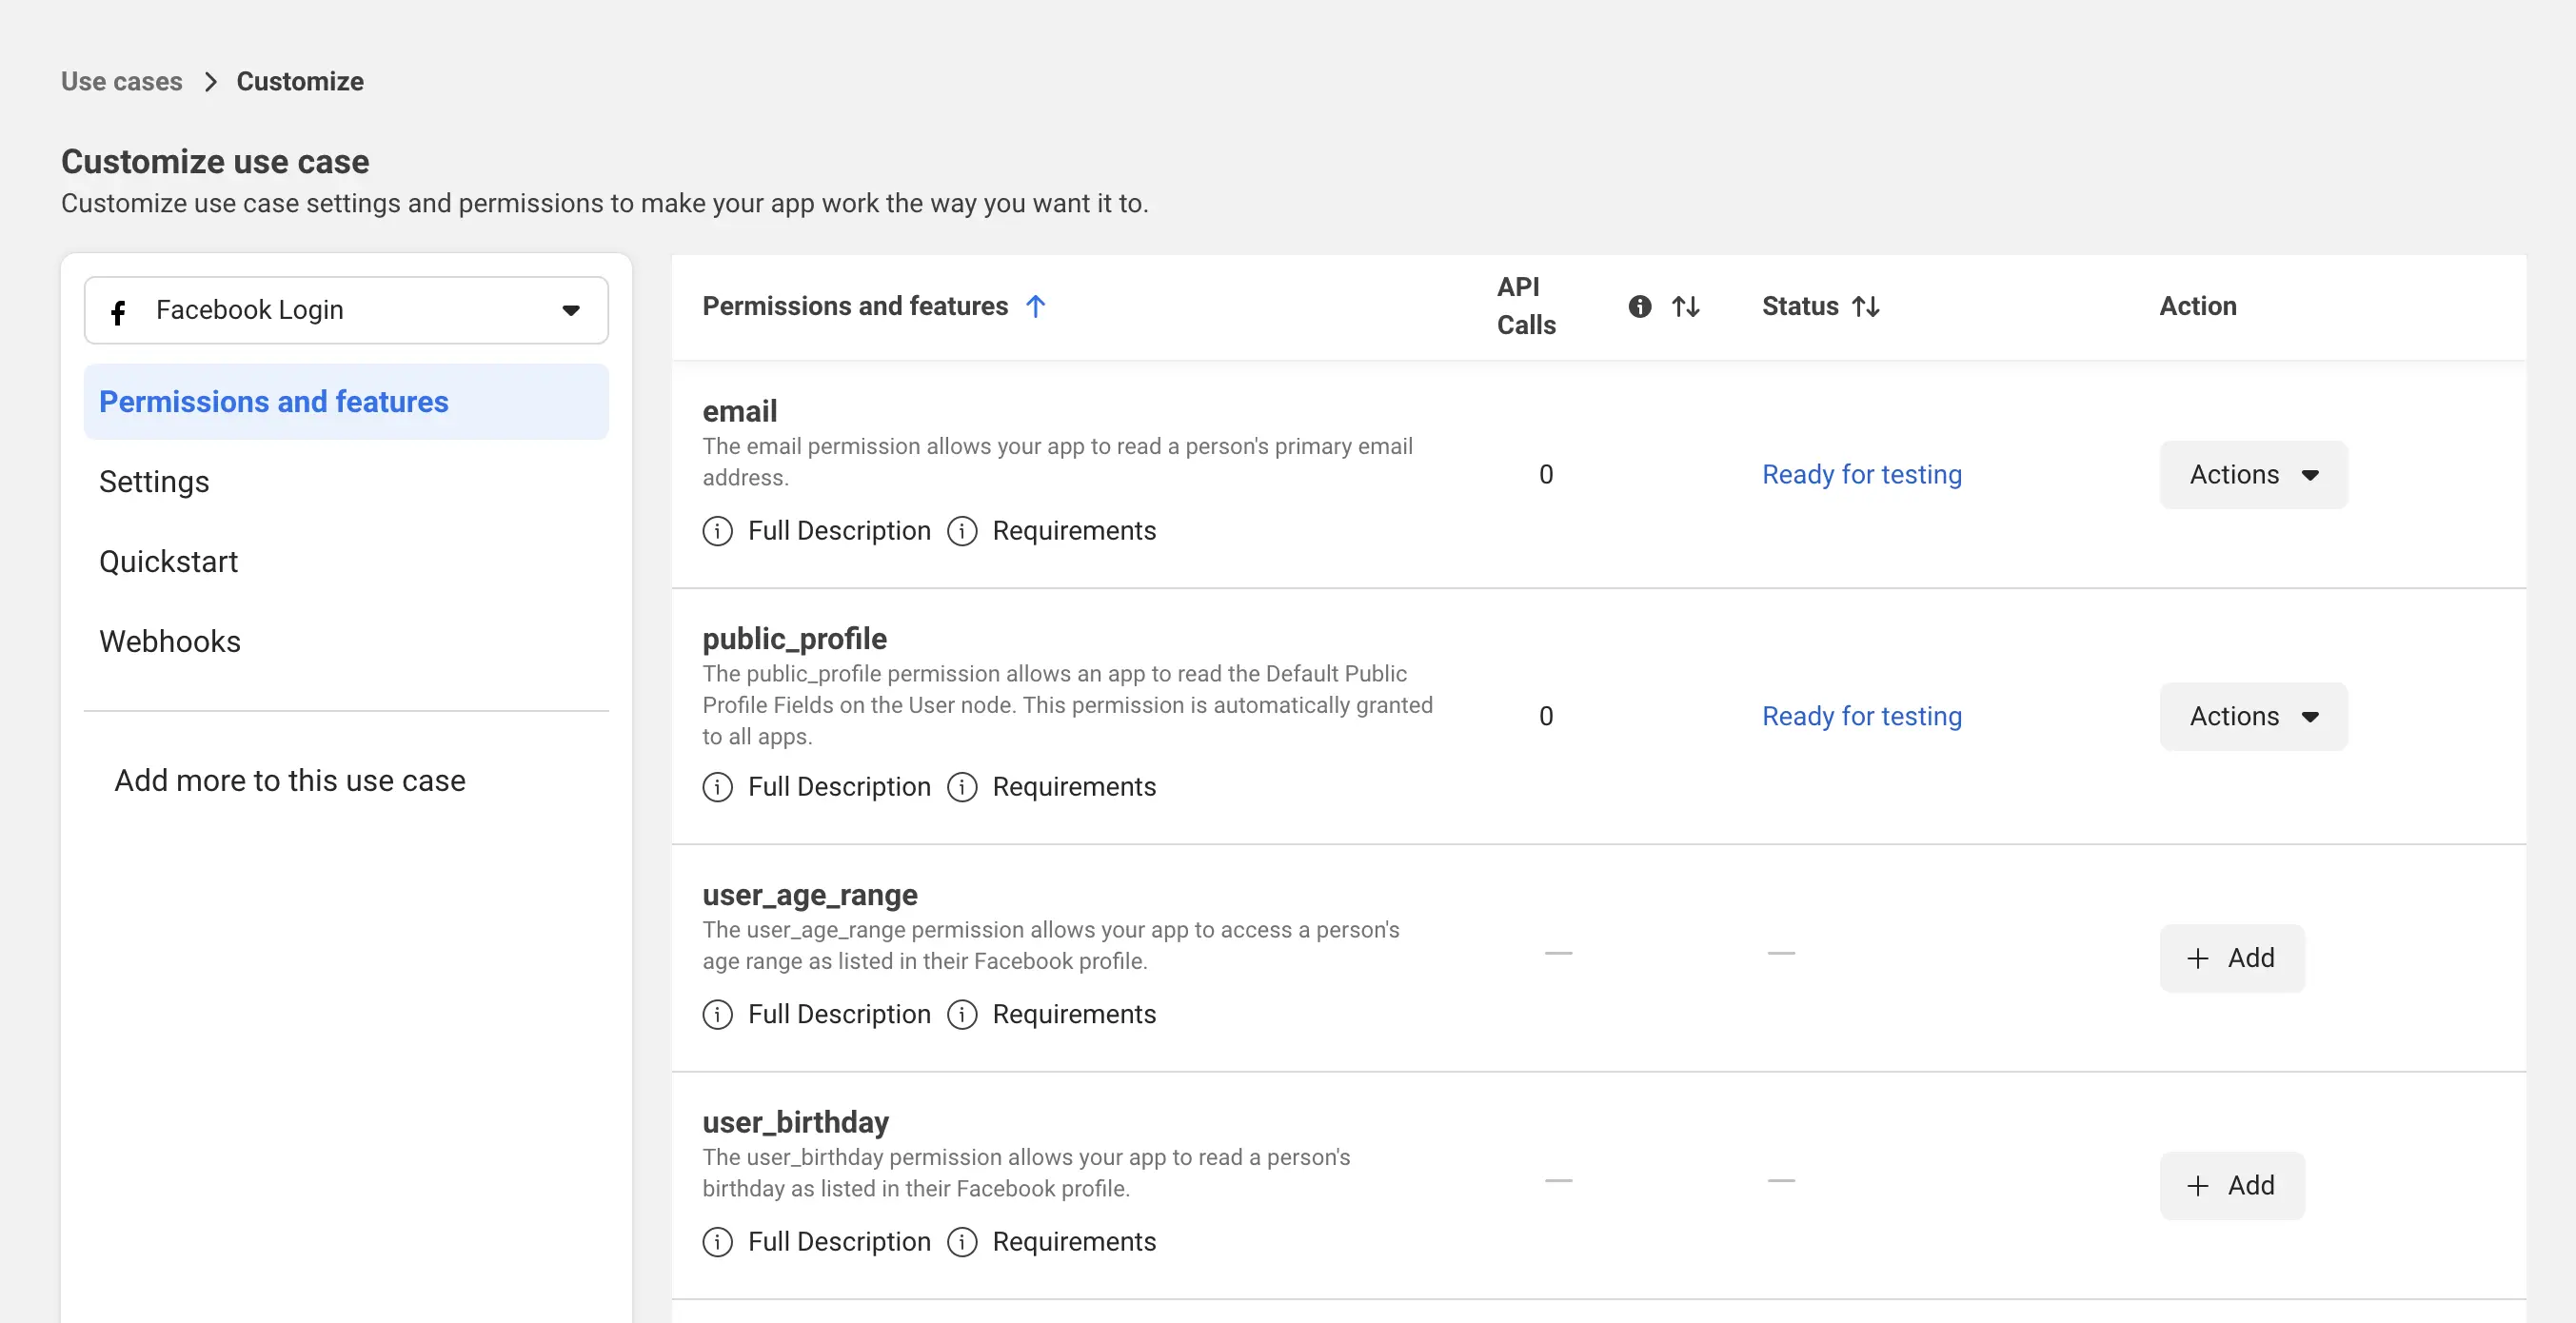The image size is (2576, 1323).
Task: Open Requirements for user_birthday
Action: (1074, 1242)
